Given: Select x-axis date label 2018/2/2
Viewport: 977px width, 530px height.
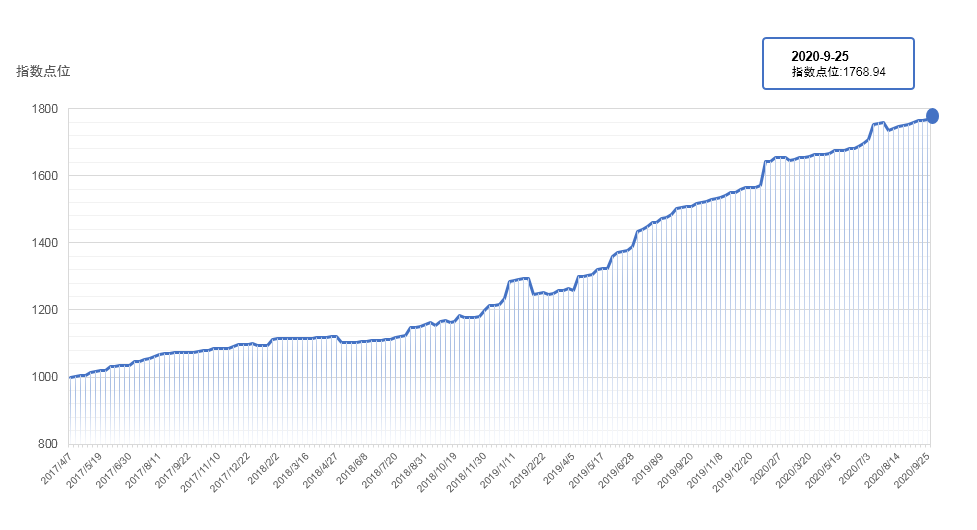Looking at the screenshot, I should [x=264, y=468].
